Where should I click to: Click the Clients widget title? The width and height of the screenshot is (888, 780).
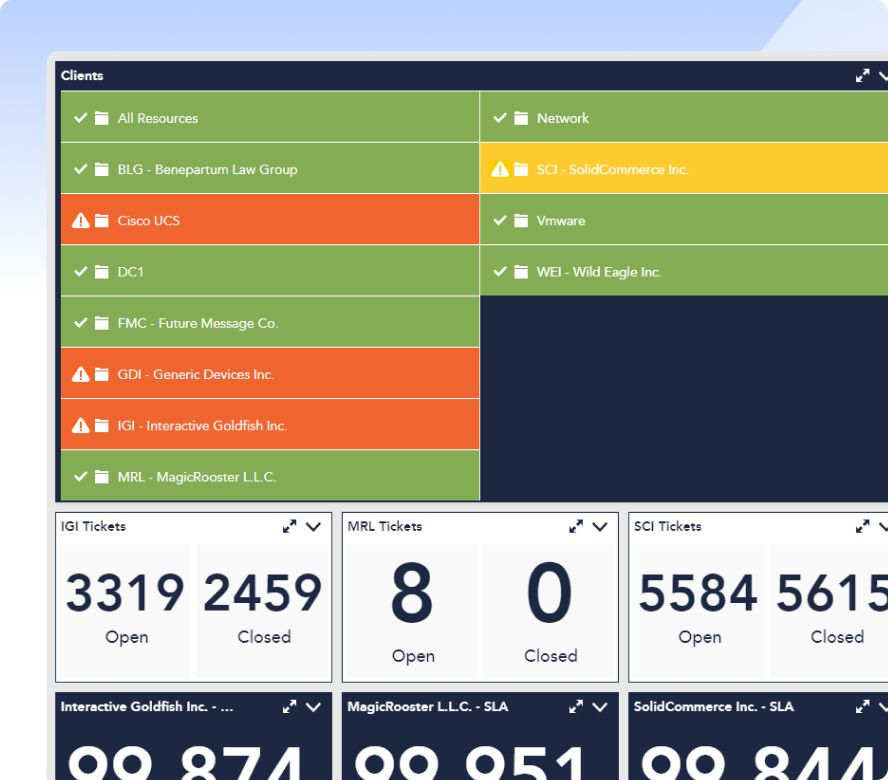point(82,75)
